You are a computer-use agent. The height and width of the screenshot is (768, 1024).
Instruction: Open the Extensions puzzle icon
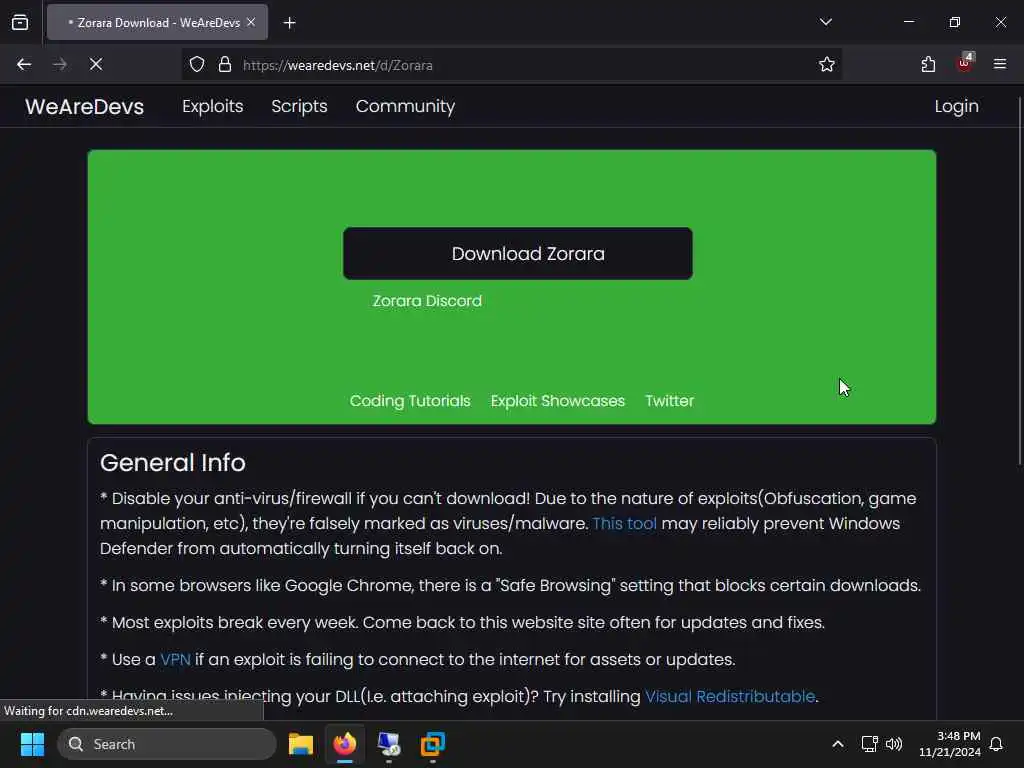pos(928,65)
